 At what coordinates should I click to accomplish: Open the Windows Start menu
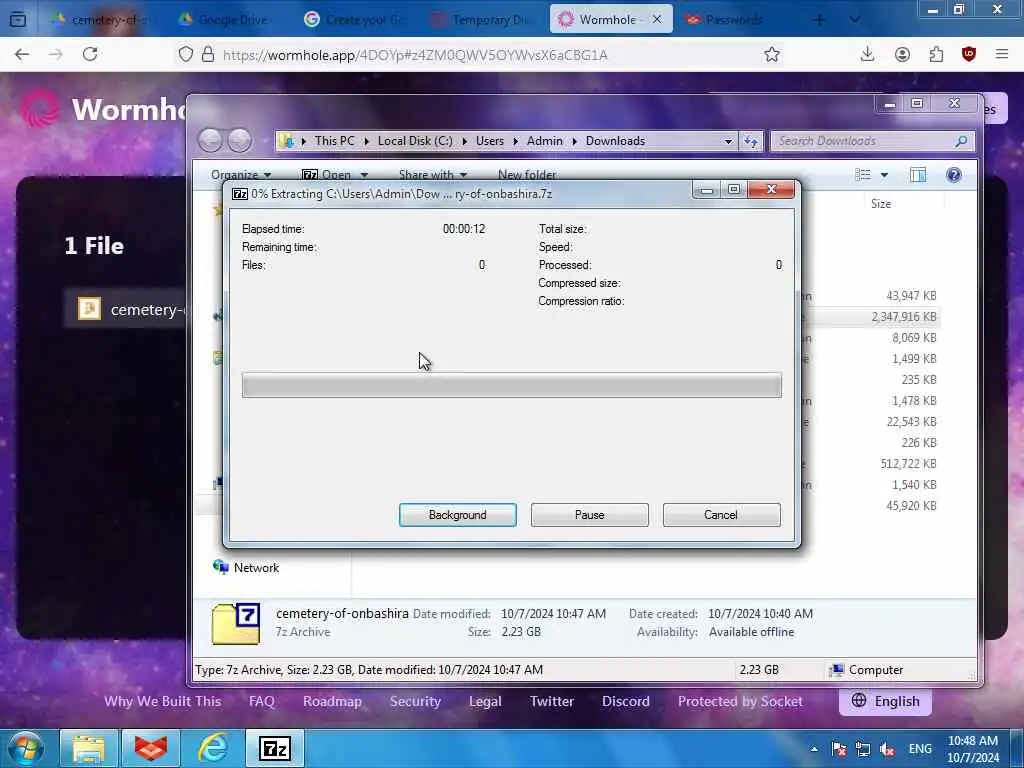(x=25, y=748)
